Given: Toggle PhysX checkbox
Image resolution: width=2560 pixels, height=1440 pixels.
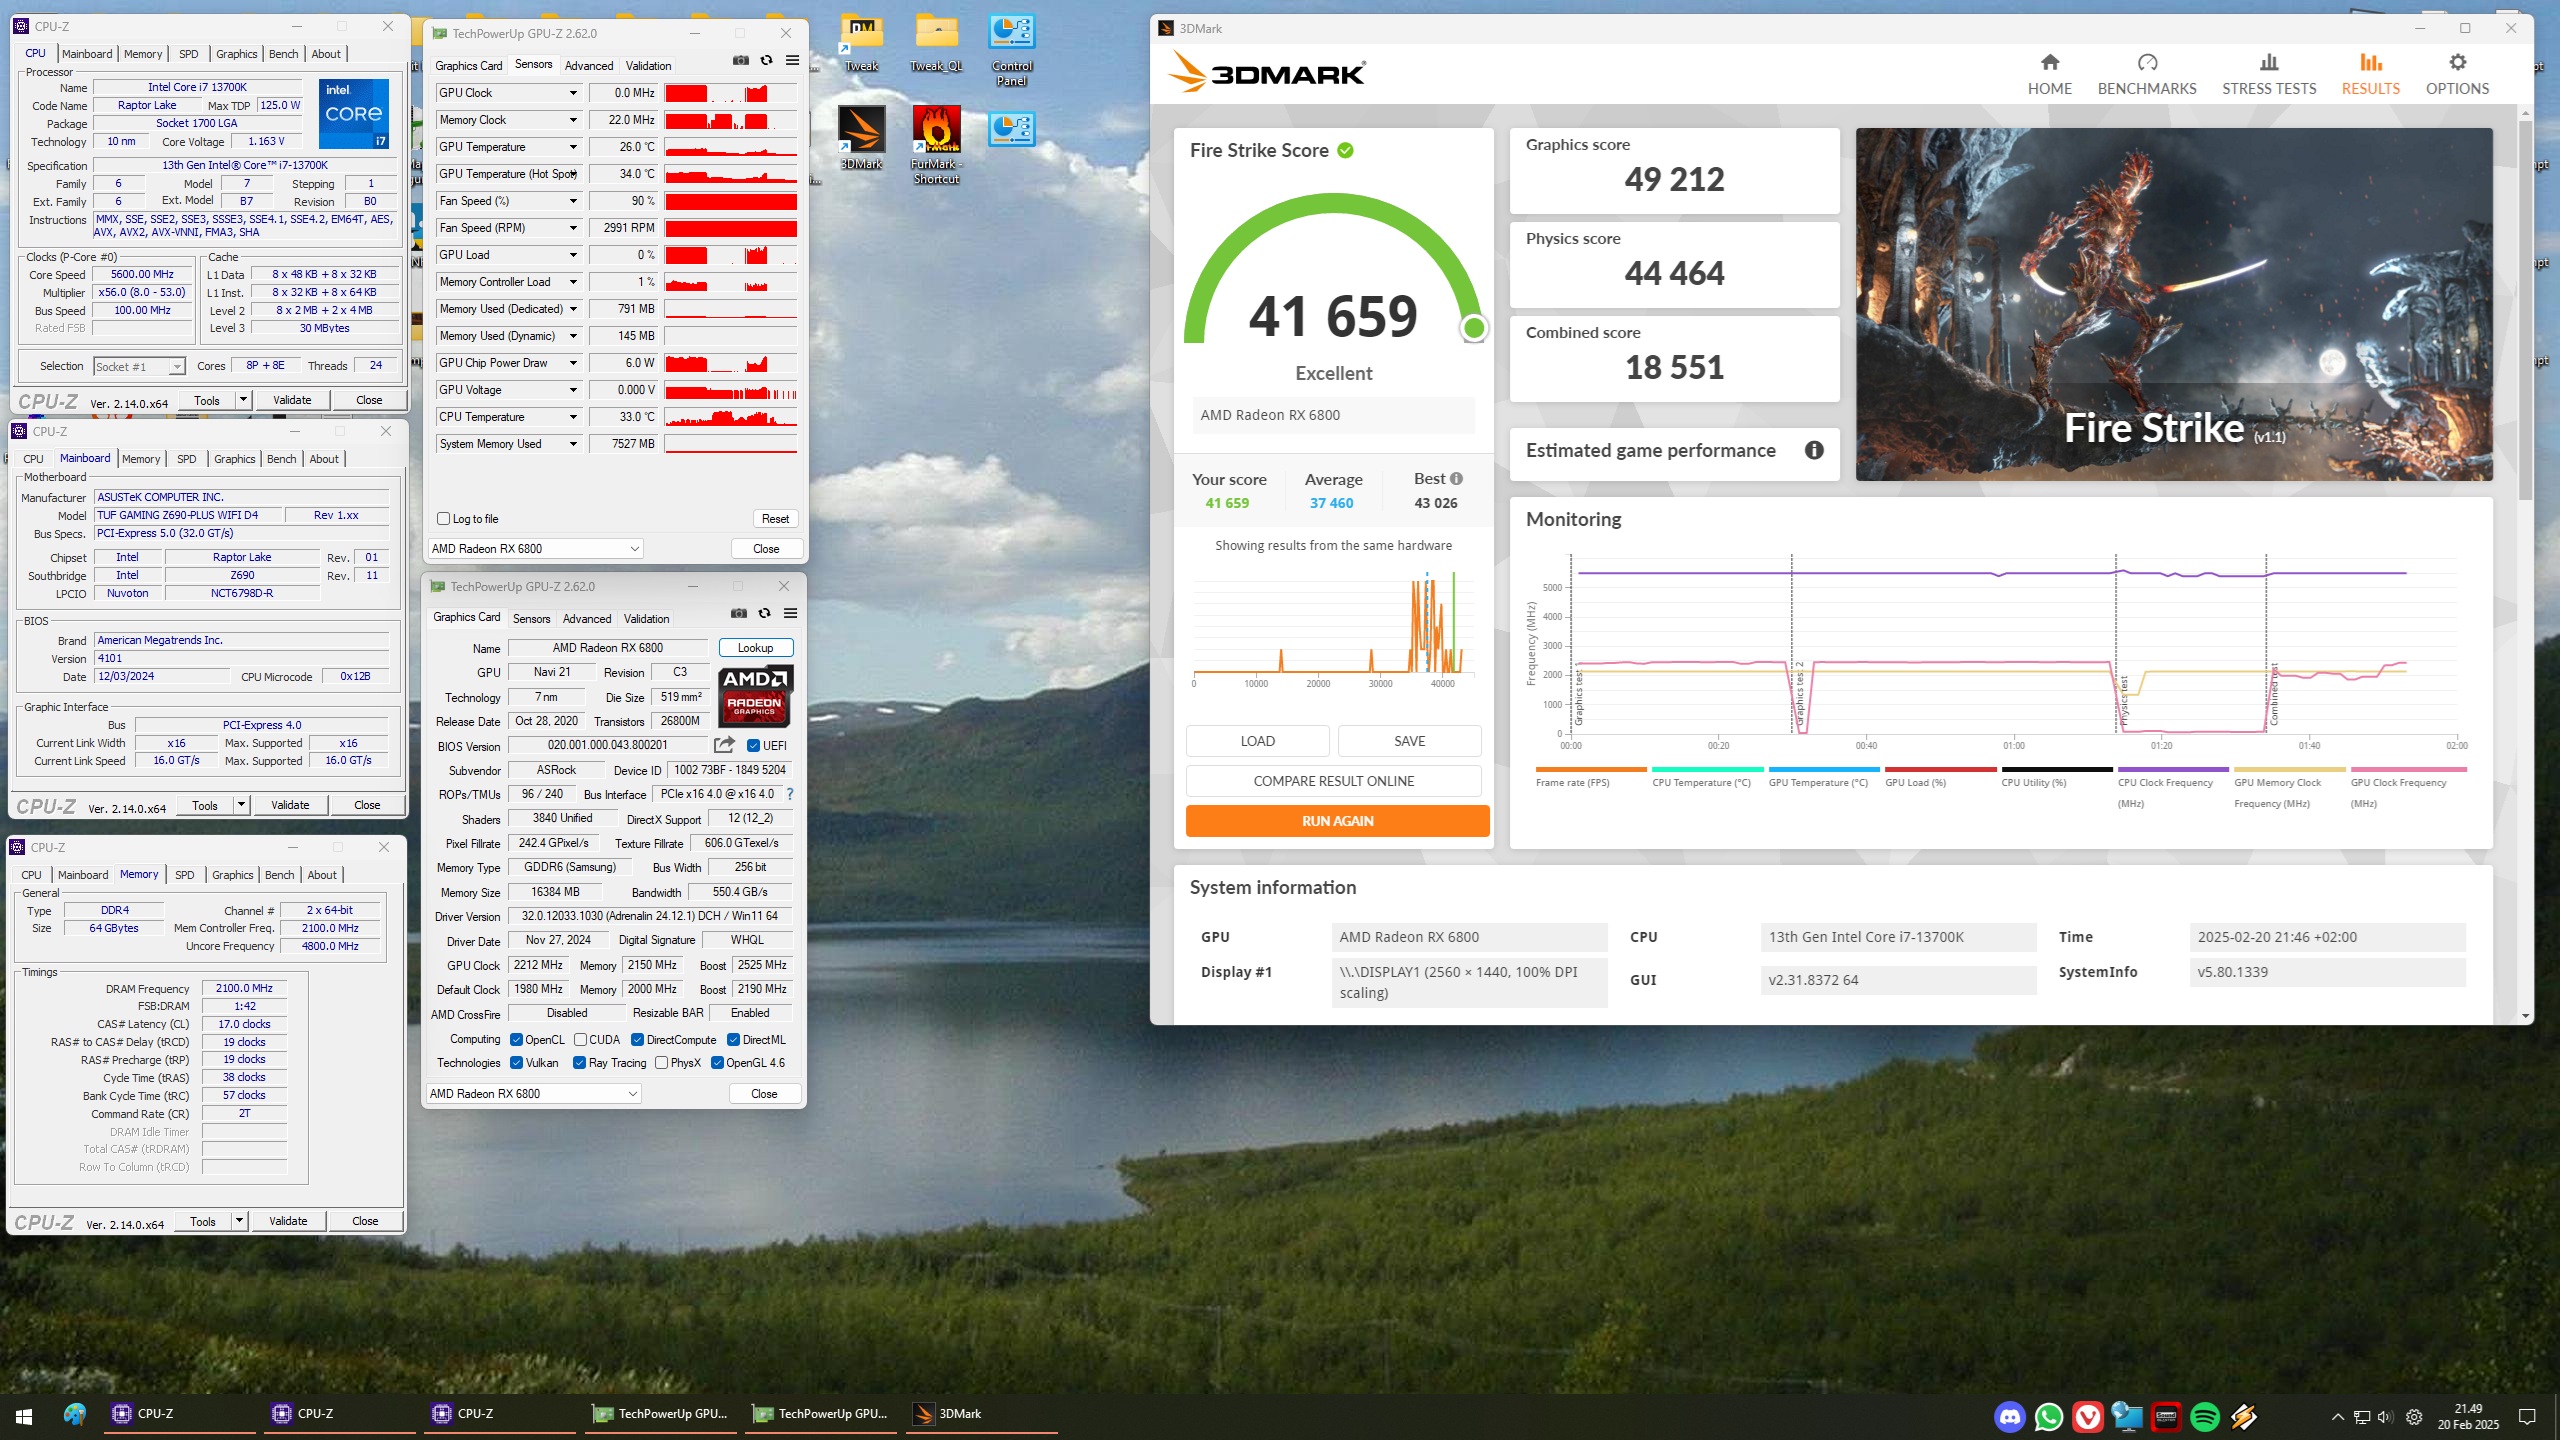Looking at the screenshot, I should (661, 1063).
